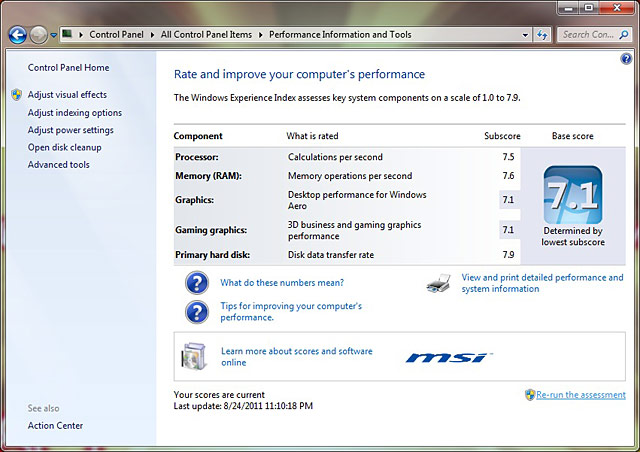Click the question mark icon beside the performance tips link
Viewport: 640px width, 452px height.
pos(197,311)
